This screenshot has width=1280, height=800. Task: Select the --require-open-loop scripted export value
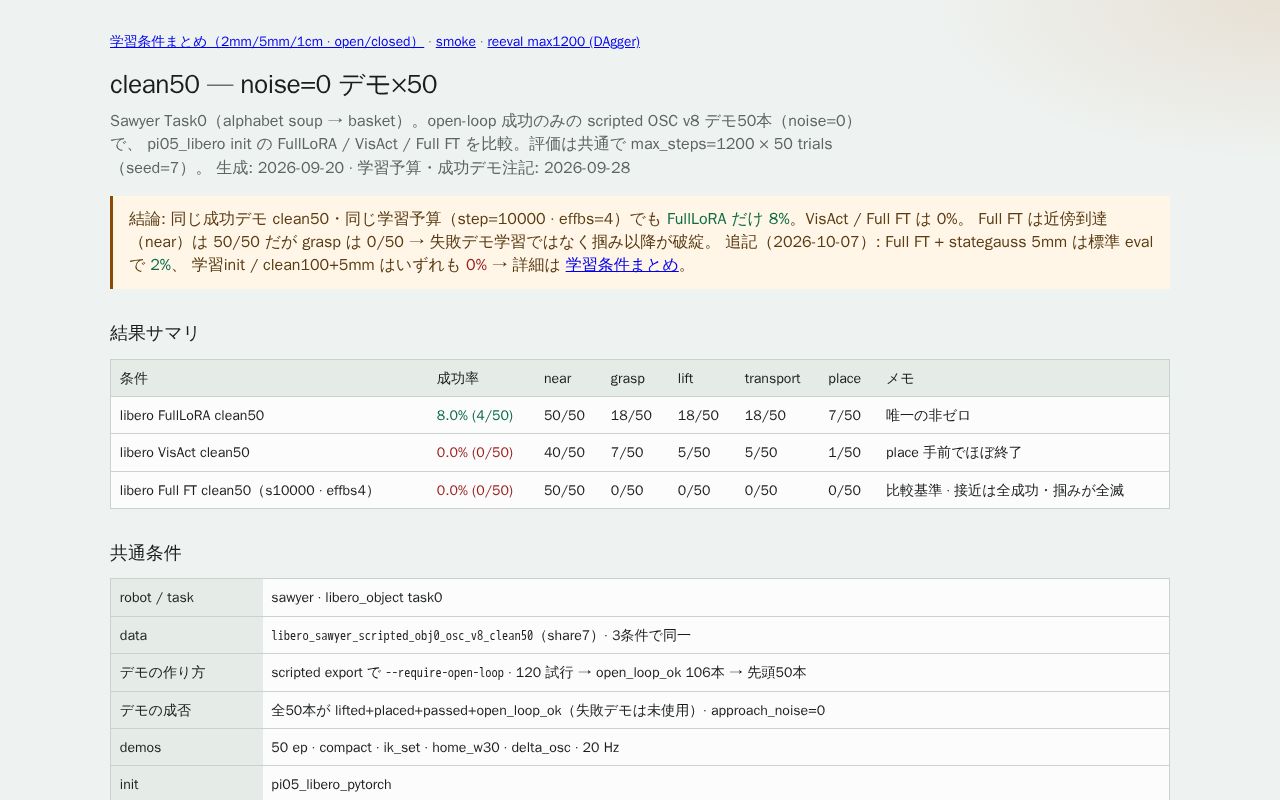tap(445, 672)
